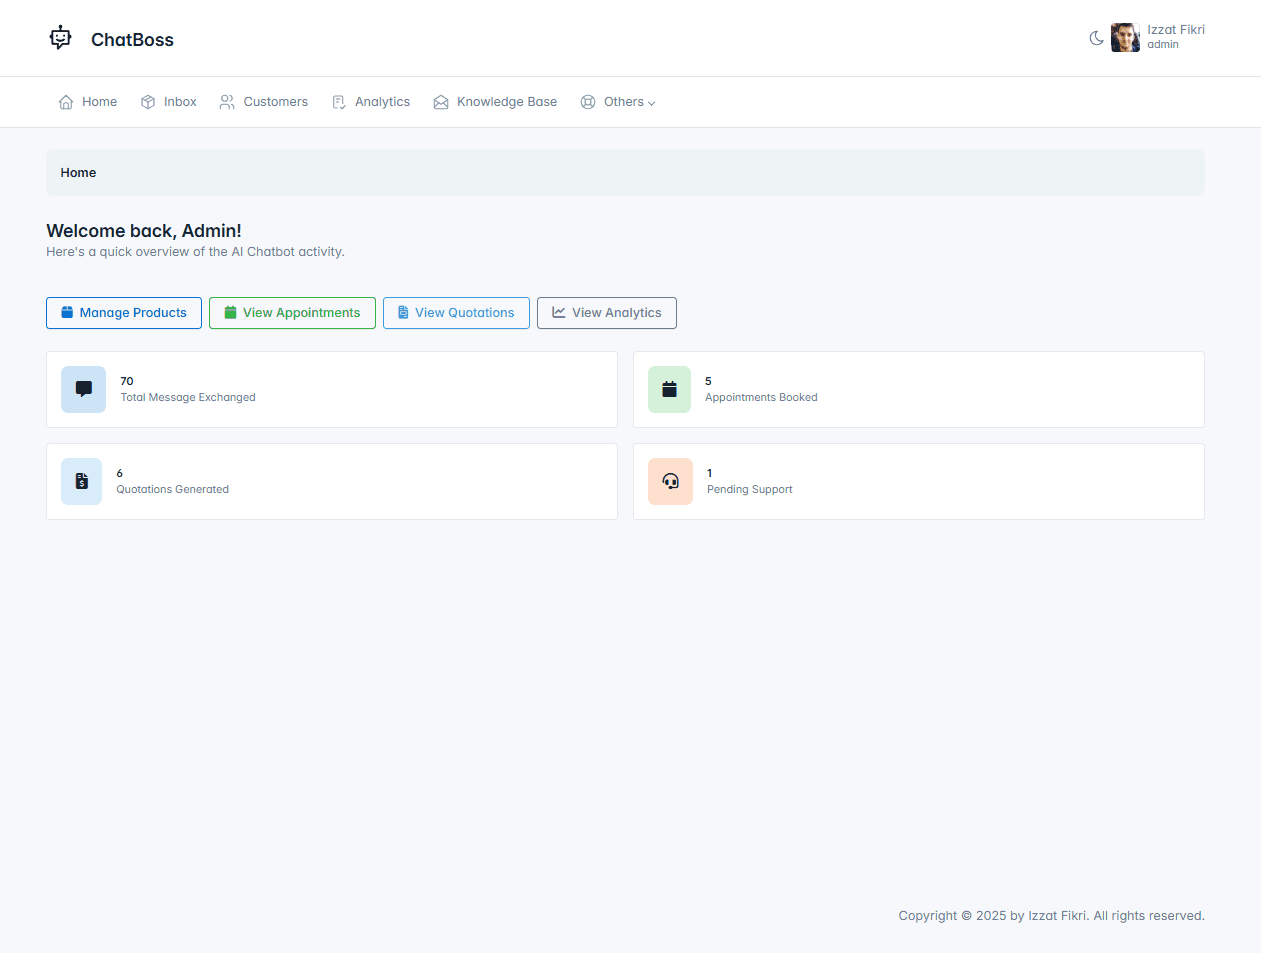This screenshot has width=1261, height=953.
Task: Click the Manage Products button
Action: pyautogui.click(x=124, y=313)
